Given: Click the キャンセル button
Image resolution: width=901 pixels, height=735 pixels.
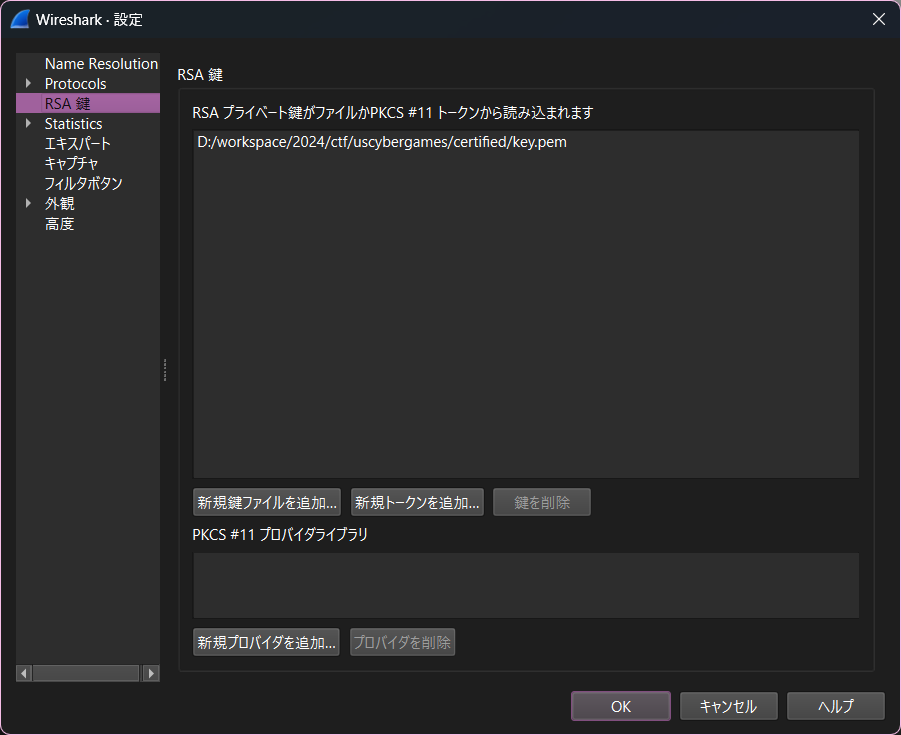Looking at the screenshot, I should click(x=729, y=706).
